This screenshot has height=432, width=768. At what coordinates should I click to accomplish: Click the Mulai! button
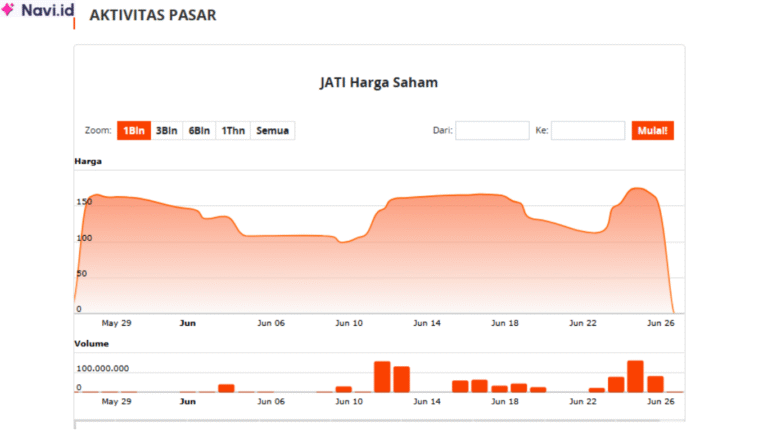[x=653, y=131]
